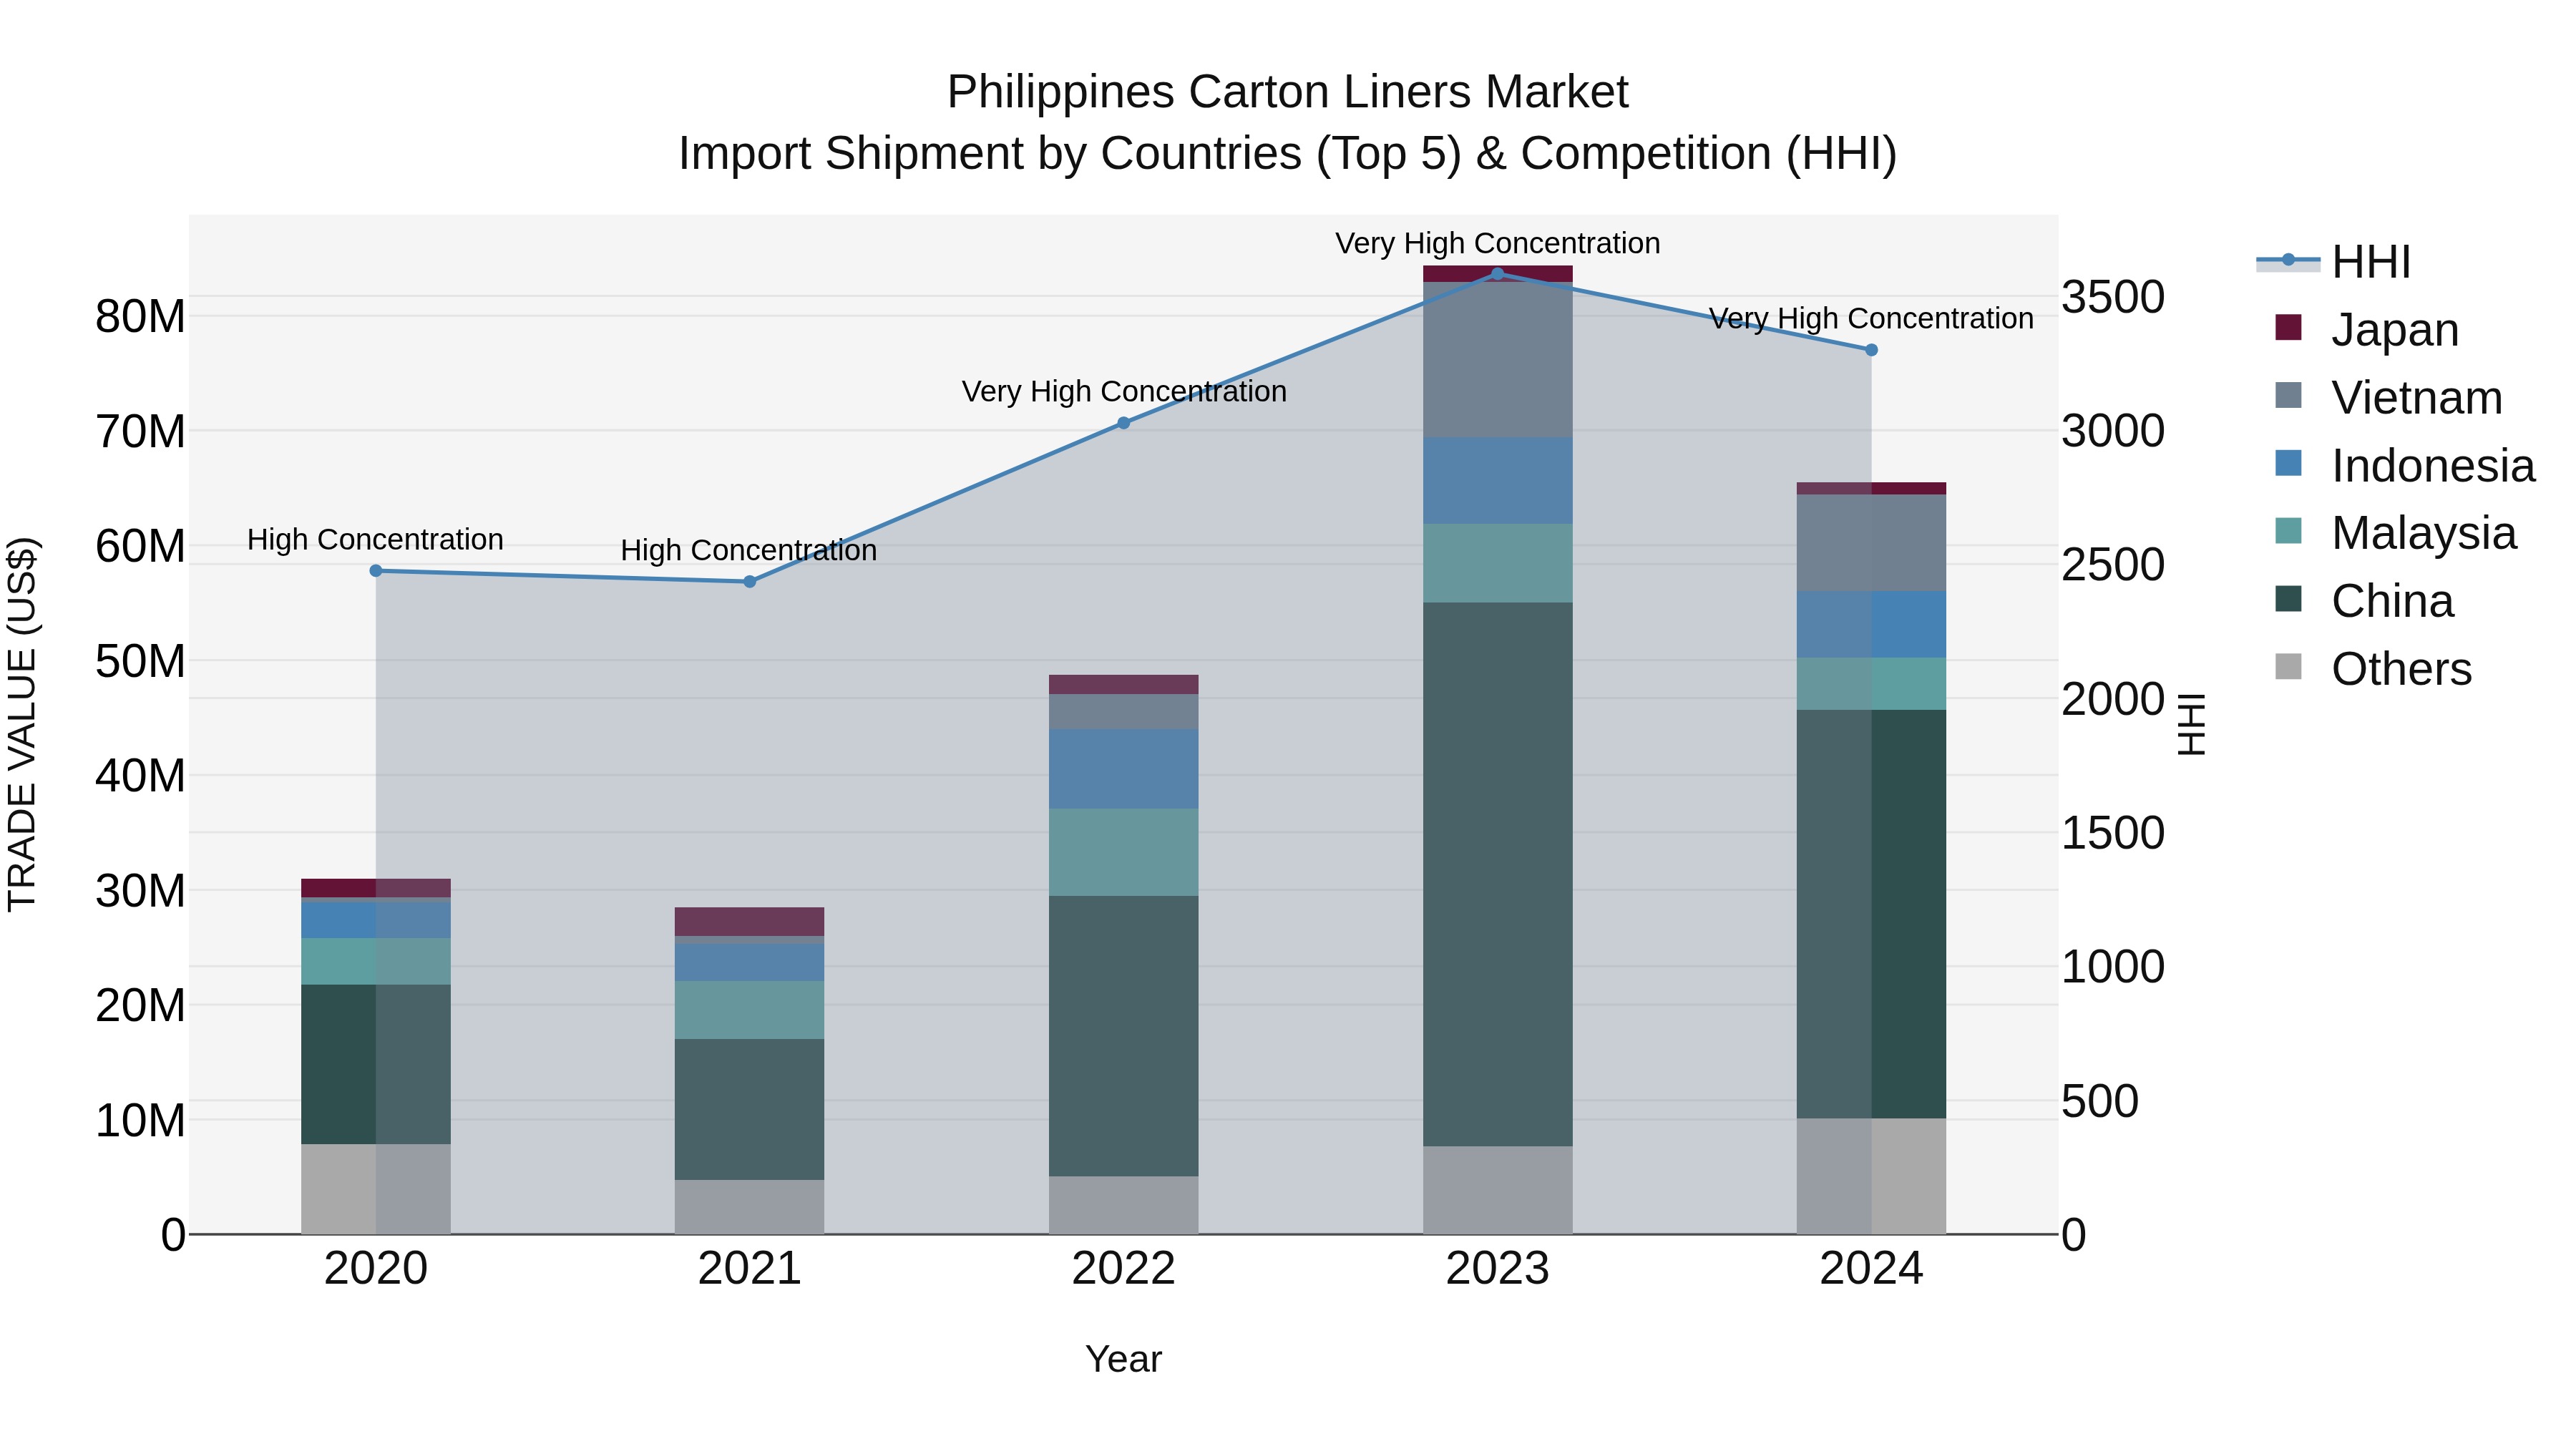The width and height of the screenshot is (2576, 1449).
Task: Click the 'High Concentration' annotation above 2020
Action: coord(375,540)
